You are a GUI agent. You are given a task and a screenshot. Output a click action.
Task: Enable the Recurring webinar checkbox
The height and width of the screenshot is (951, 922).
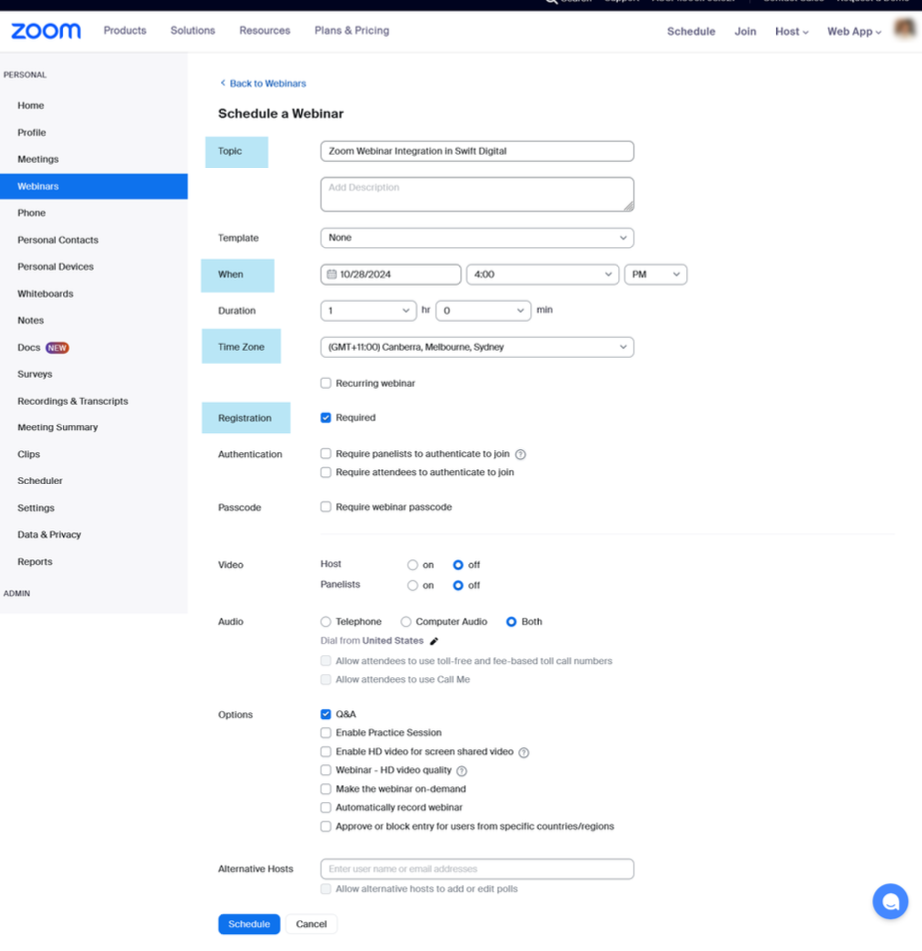(326, 383)
